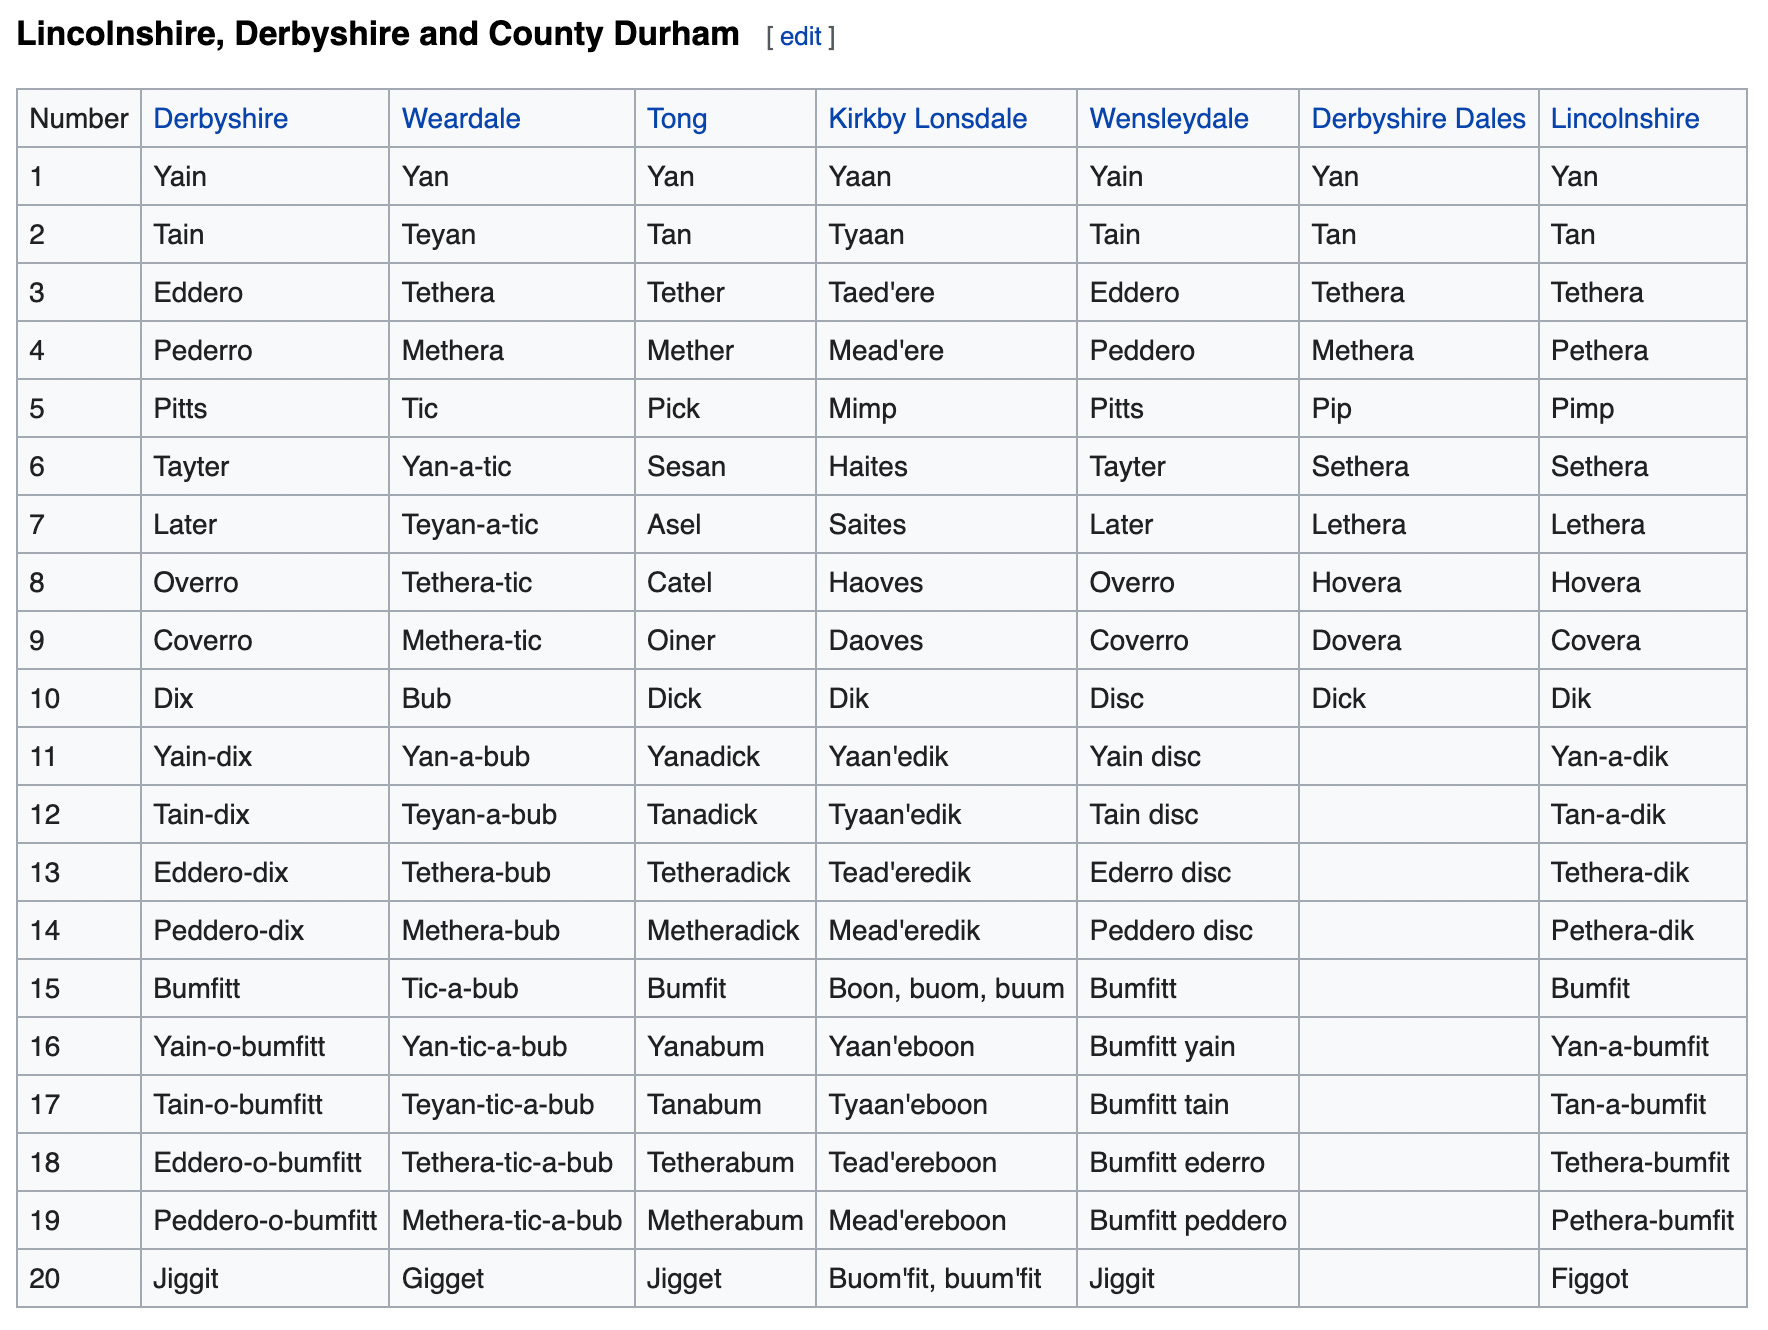Click the cell reading 'Pethera'
Image resolution: width=1768 pixels, height=1330 pixels.
click(x=1643, y=351)
